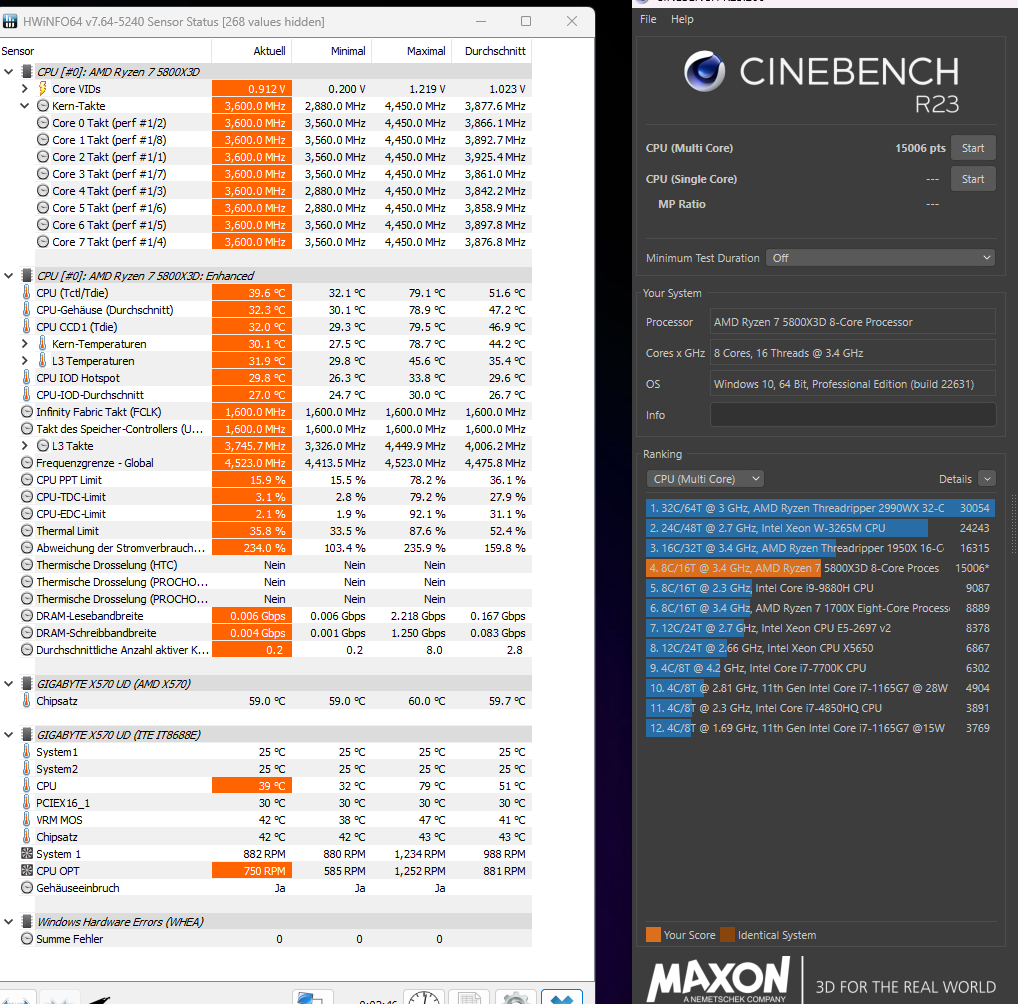
Task: Click the Sensor column header
Action: (105, 51)
